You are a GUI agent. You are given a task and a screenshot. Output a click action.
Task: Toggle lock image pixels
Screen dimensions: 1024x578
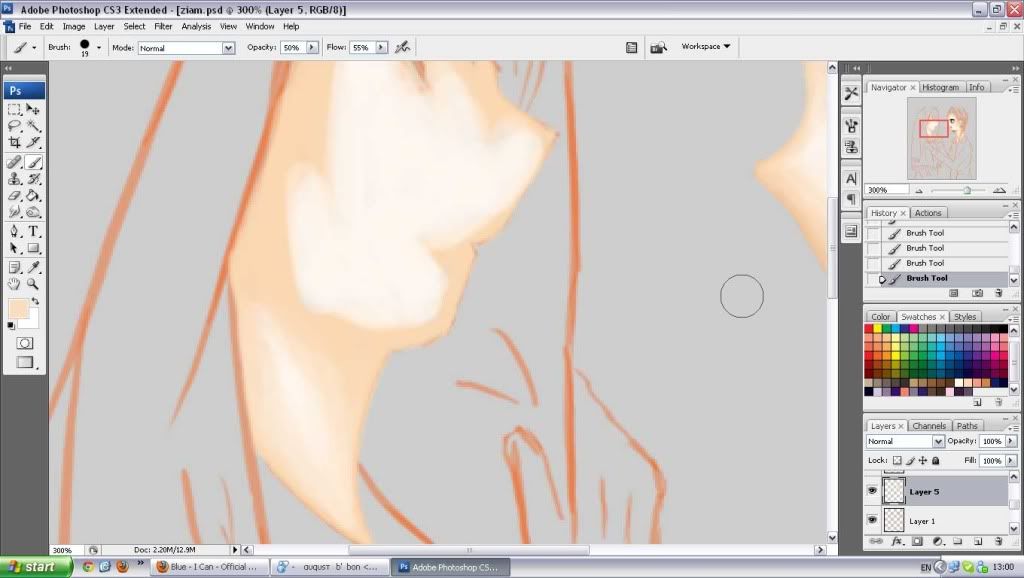coord(910,460)
